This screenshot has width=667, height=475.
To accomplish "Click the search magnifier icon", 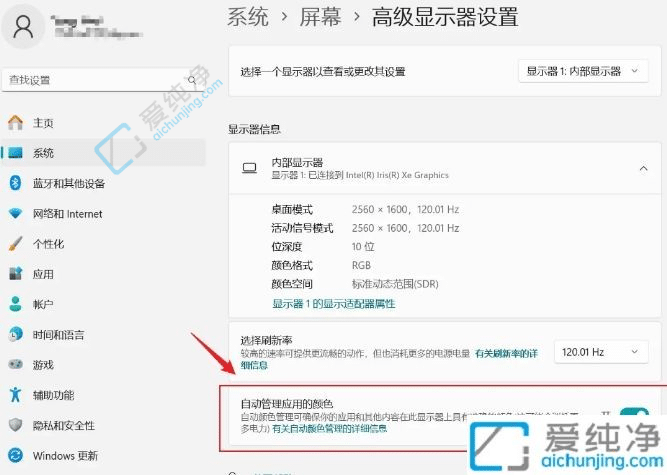I will [192, 80].
